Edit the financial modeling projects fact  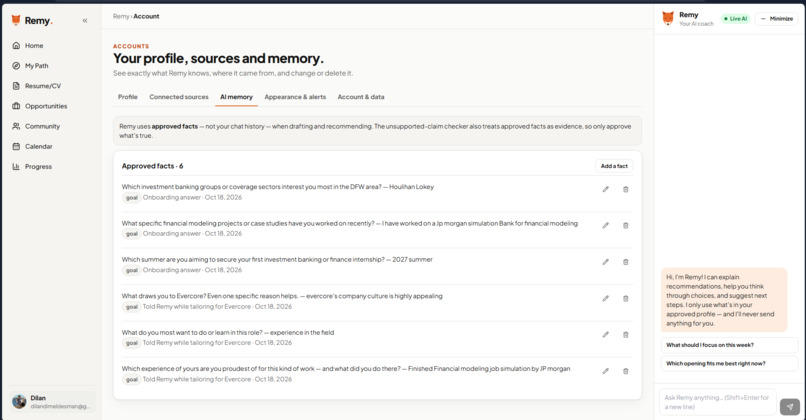click(x=606, y=225)
